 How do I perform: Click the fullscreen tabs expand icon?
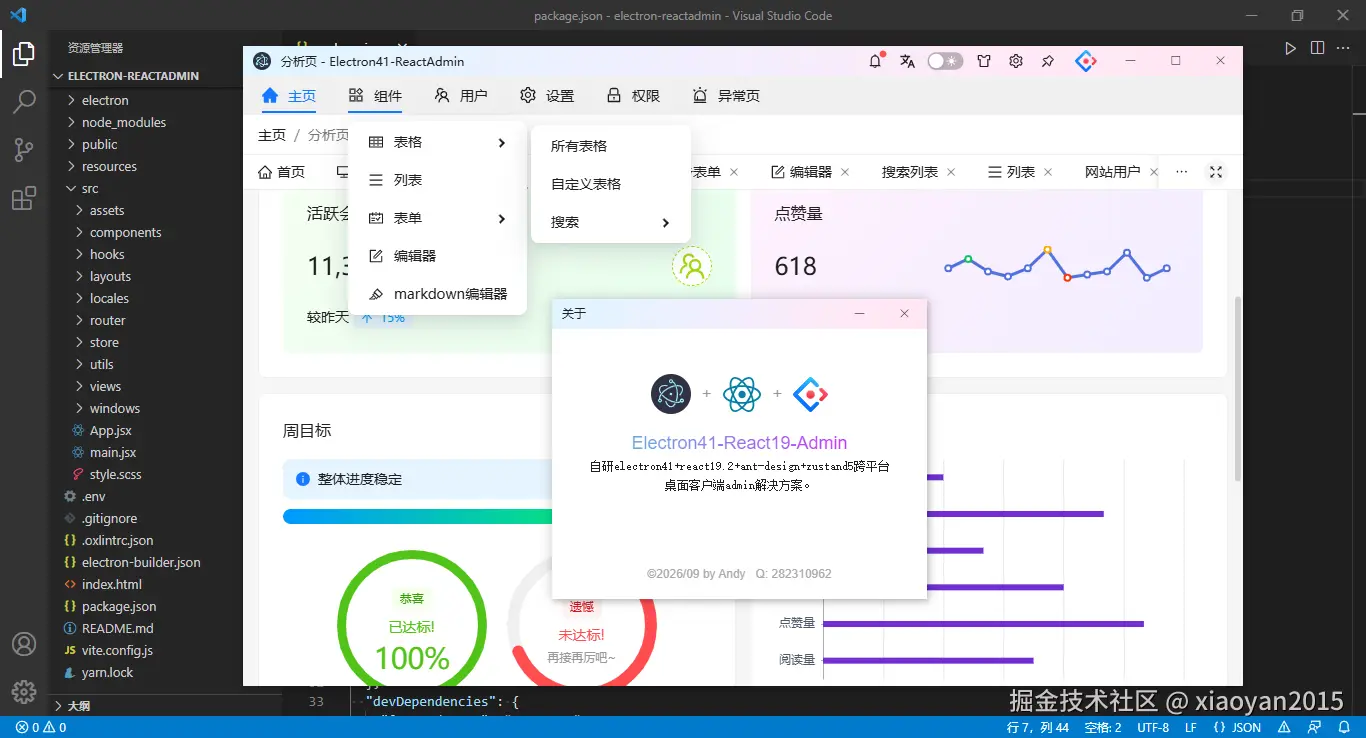coord(1216,172)
